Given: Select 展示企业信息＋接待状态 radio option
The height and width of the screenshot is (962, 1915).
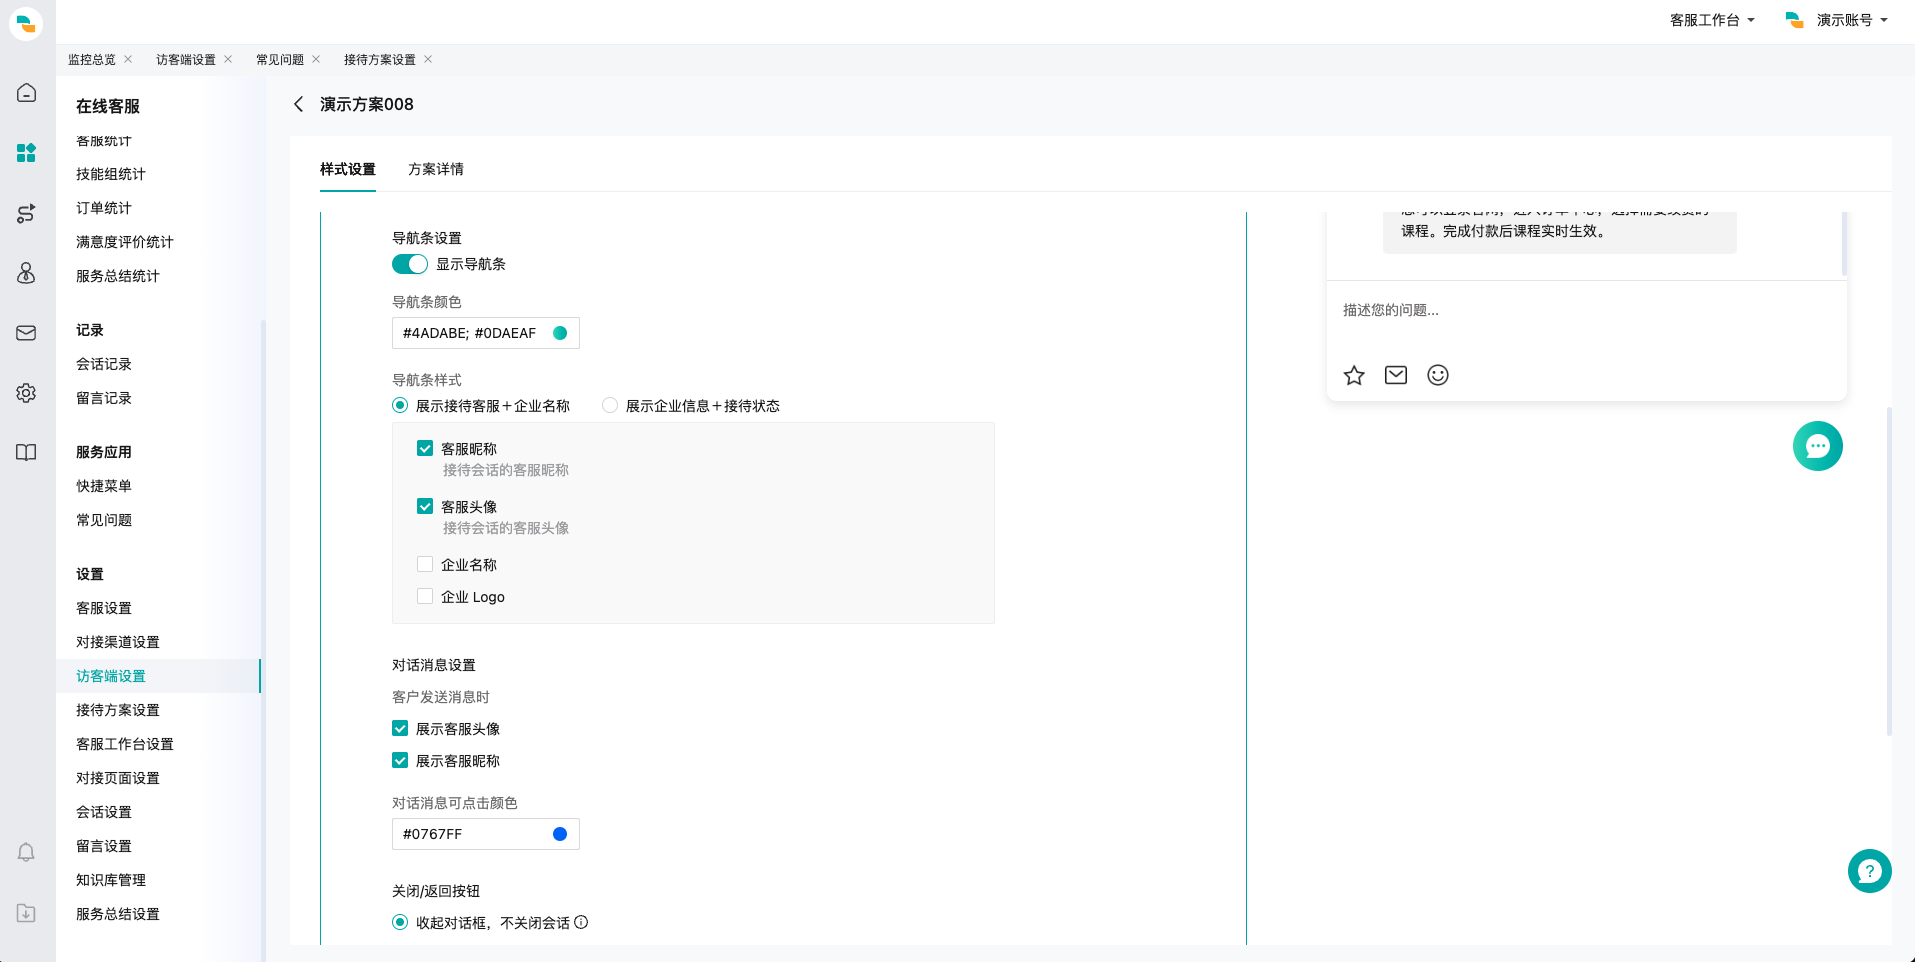Looking at the screenshot, I should coord(610,405).
